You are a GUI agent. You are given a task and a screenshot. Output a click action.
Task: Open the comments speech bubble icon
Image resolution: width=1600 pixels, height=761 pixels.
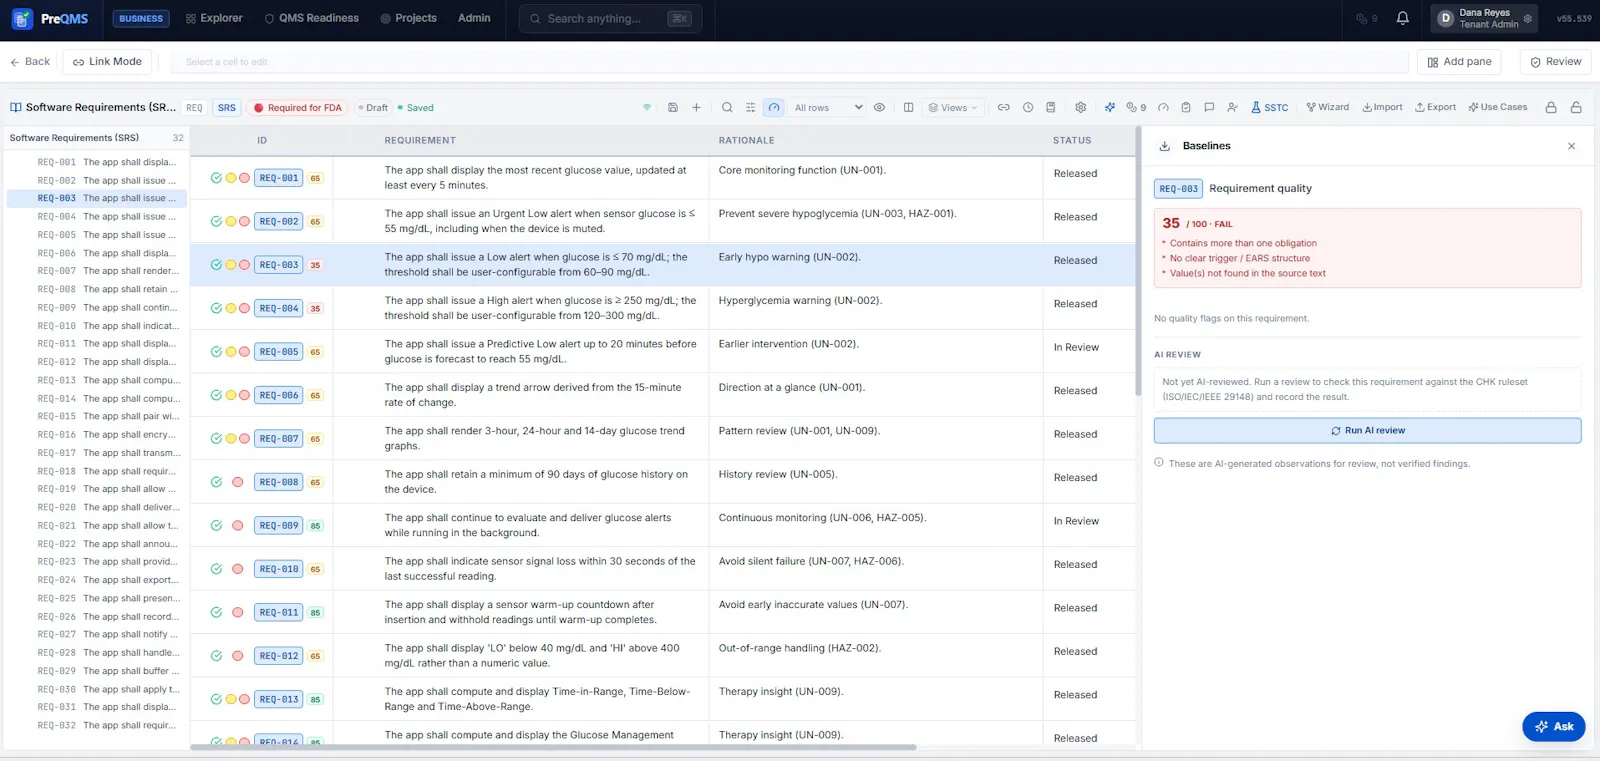[1209, 107]
